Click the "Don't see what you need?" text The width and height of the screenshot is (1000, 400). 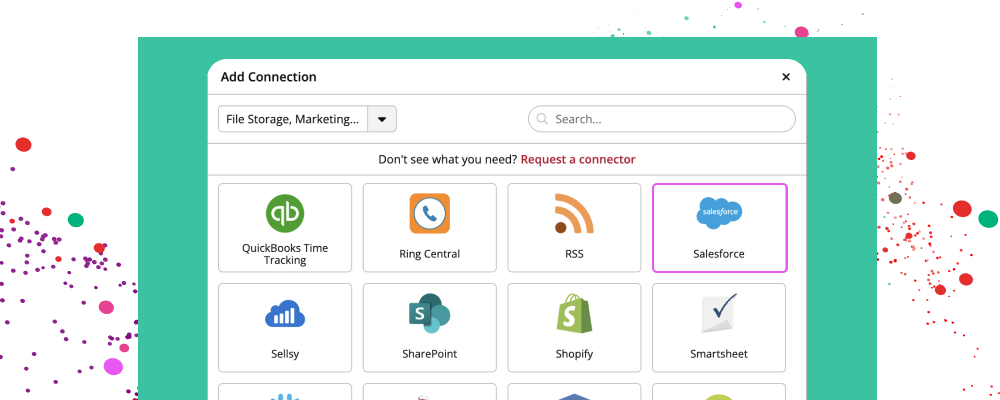[x=448, y=159]
